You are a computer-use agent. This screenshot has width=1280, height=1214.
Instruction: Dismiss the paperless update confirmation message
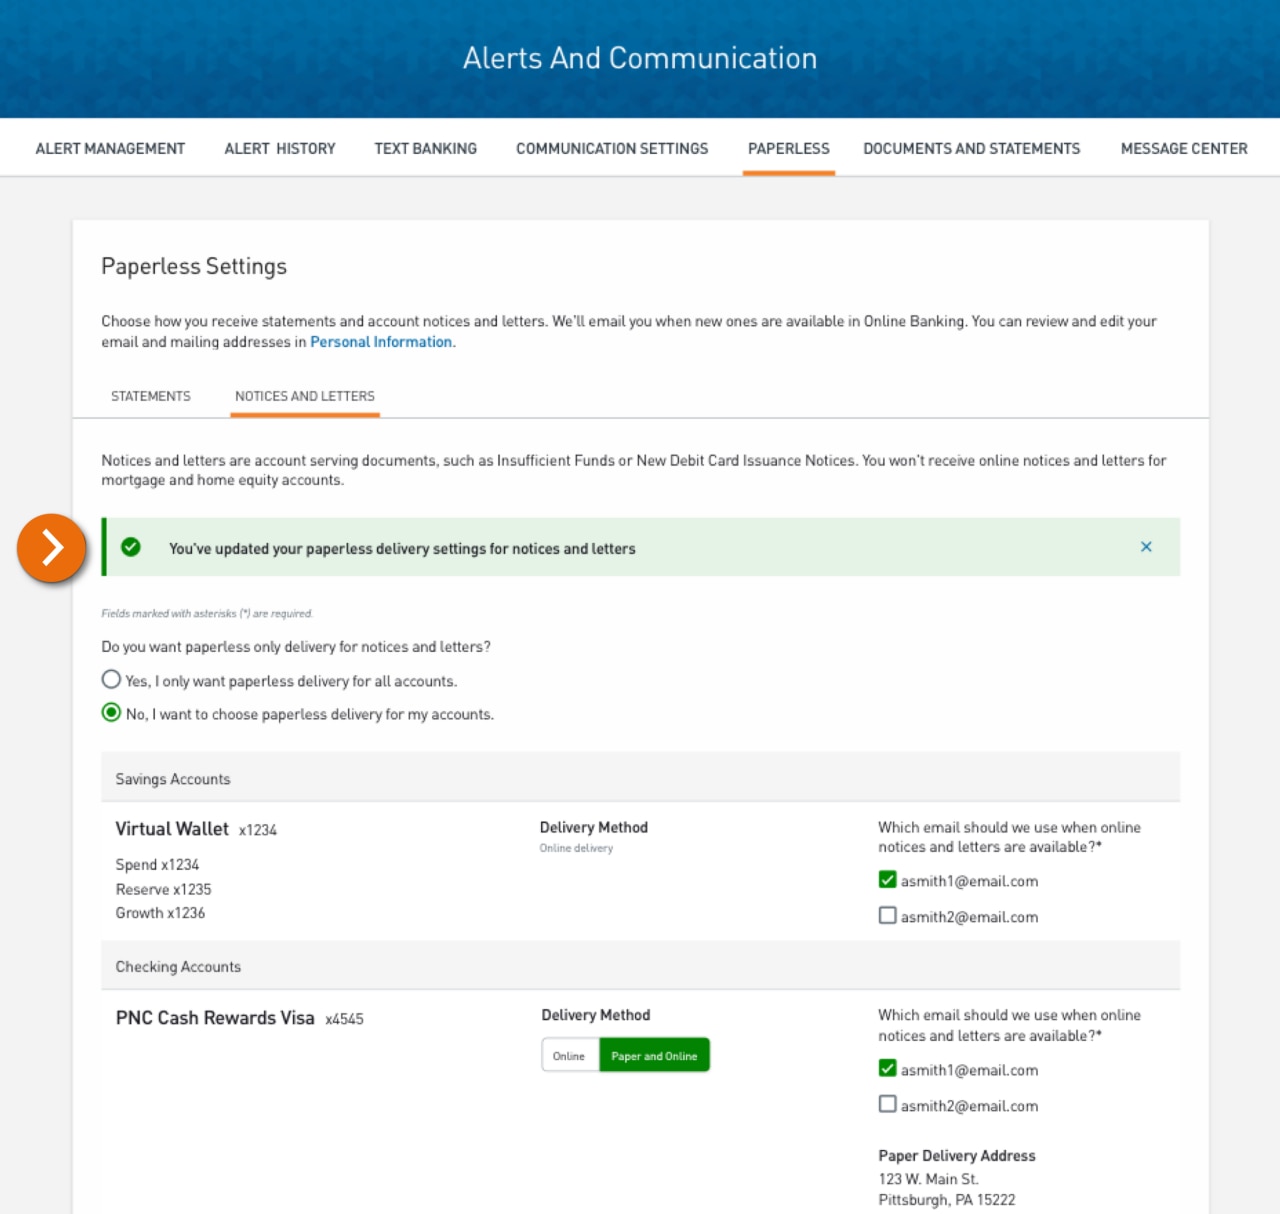[1146, 547]
